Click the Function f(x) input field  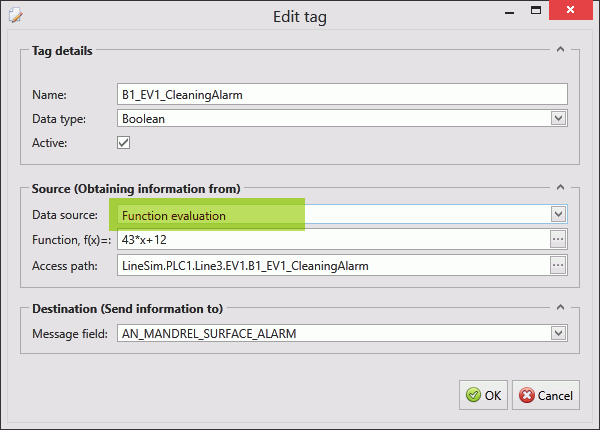click(x=333, y=239)
